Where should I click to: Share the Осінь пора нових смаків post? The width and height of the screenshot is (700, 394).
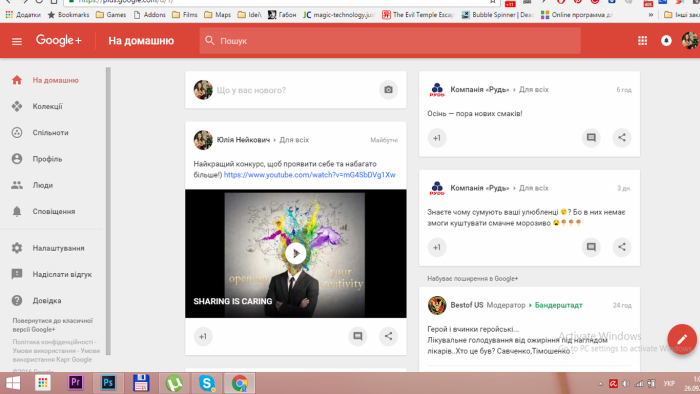(x=622, y=137)
